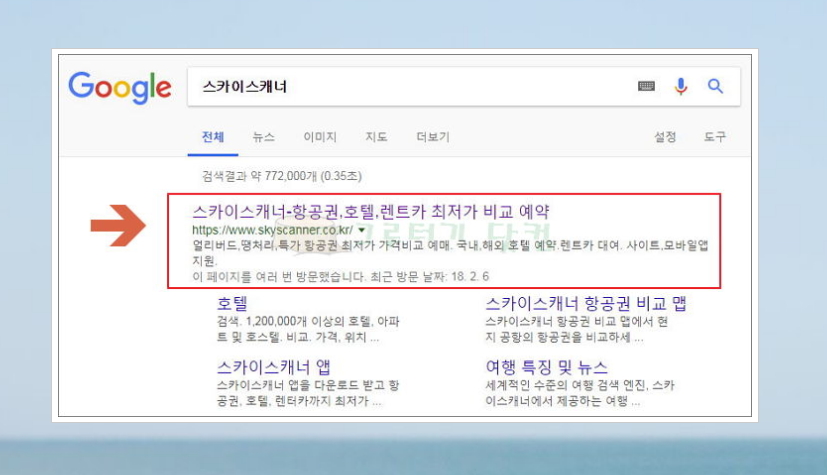Expand the 더보기 menu
Viewport: 827px width, 475px height.
432,137
